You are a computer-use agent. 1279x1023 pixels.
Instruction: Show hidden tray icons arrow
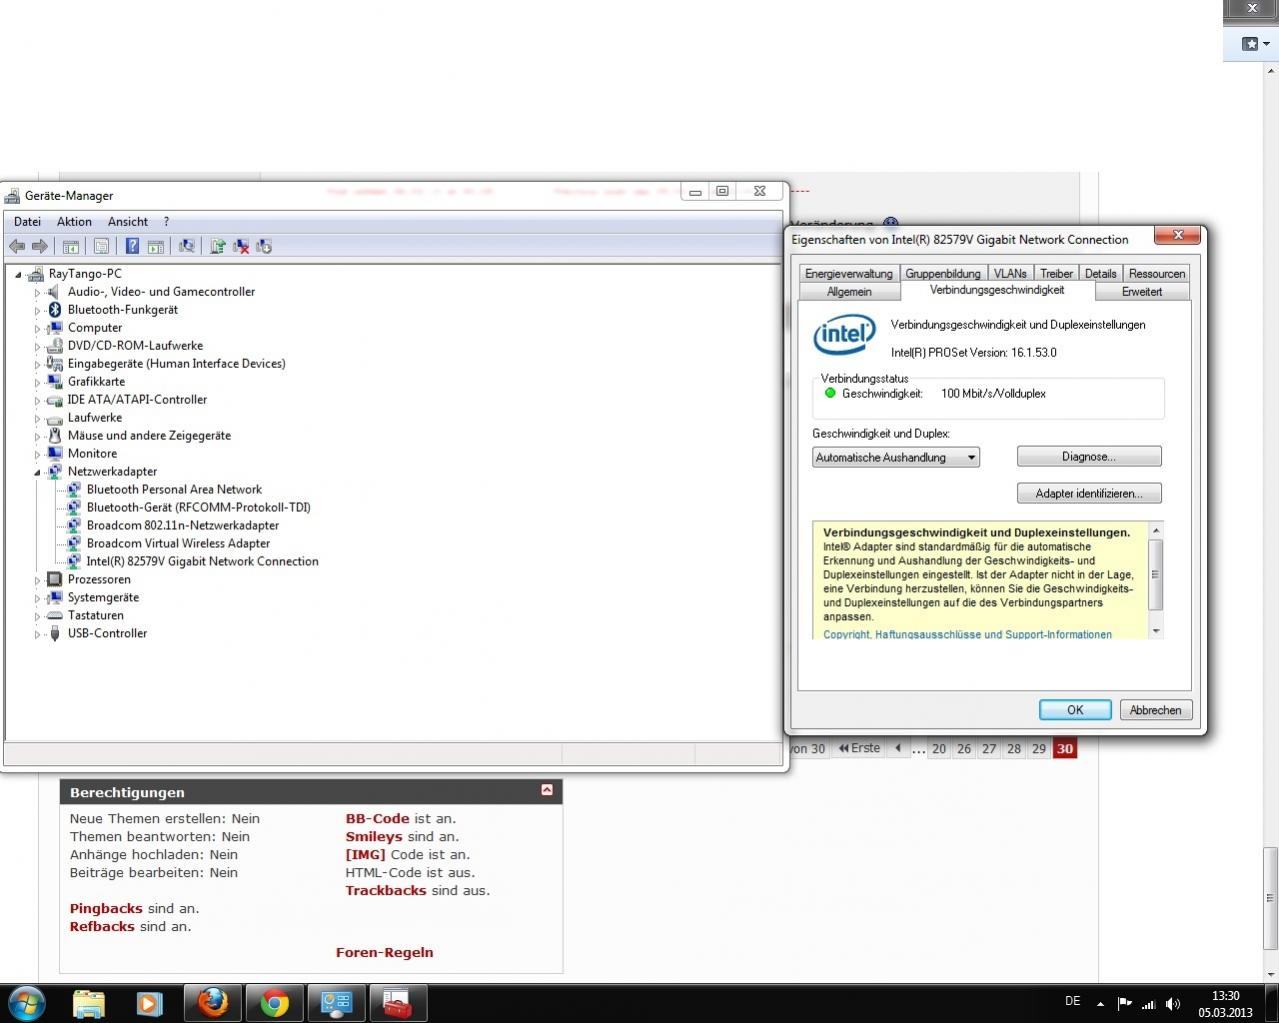pos(1100,1003)
